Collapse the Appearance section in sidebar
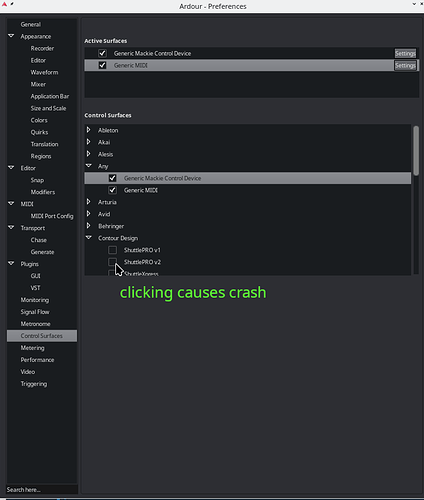424x500 pixels. (x=11, y=36)
